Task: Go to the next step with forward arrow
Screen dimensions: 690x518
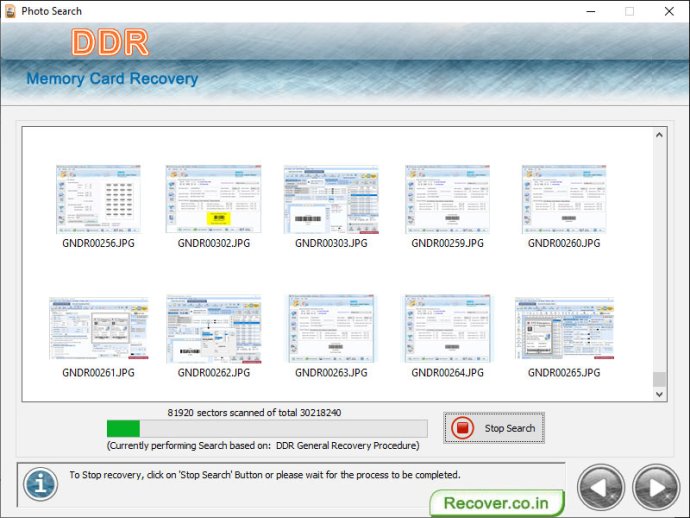Action: coord(656,488)
